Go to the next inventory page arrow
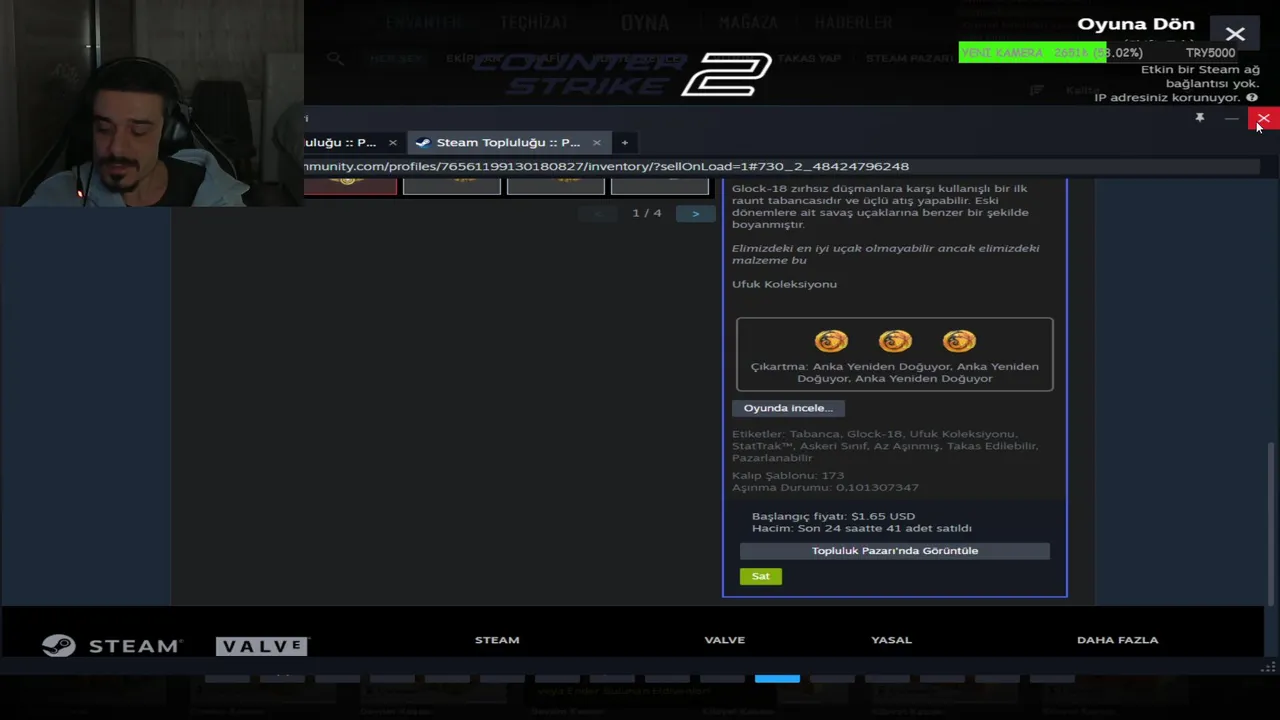The height and width of the screenshot is (720, 1280). 695,213
